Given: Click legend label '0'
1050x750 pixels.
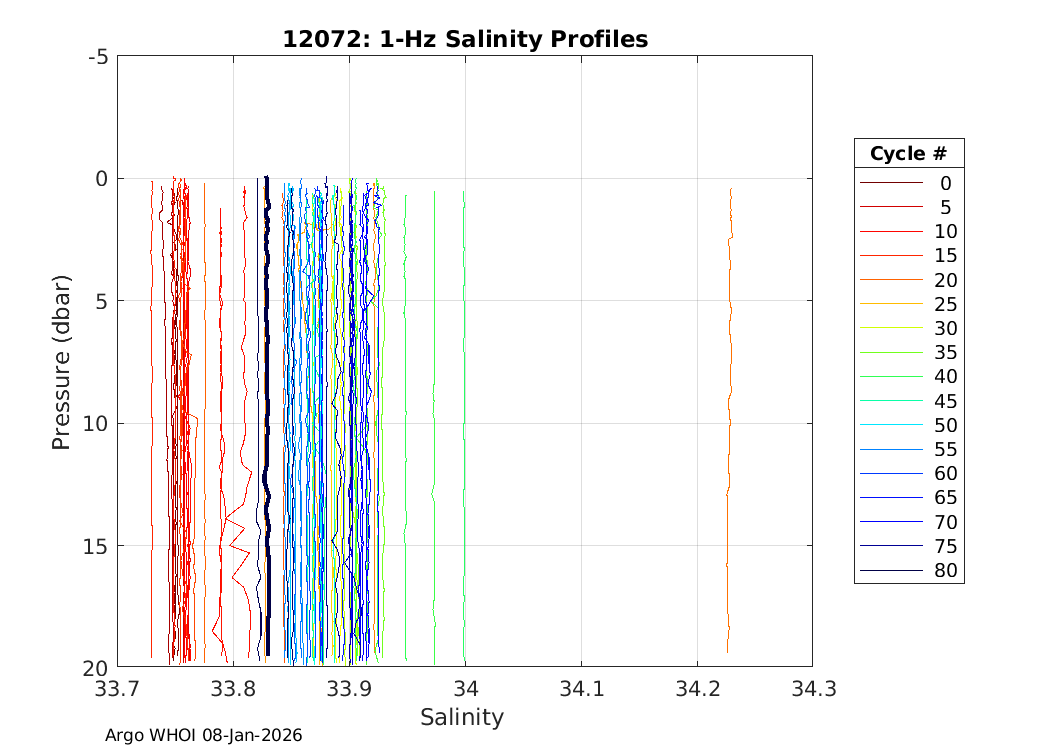Looking at the screenshot, I should tap(945, 183).
